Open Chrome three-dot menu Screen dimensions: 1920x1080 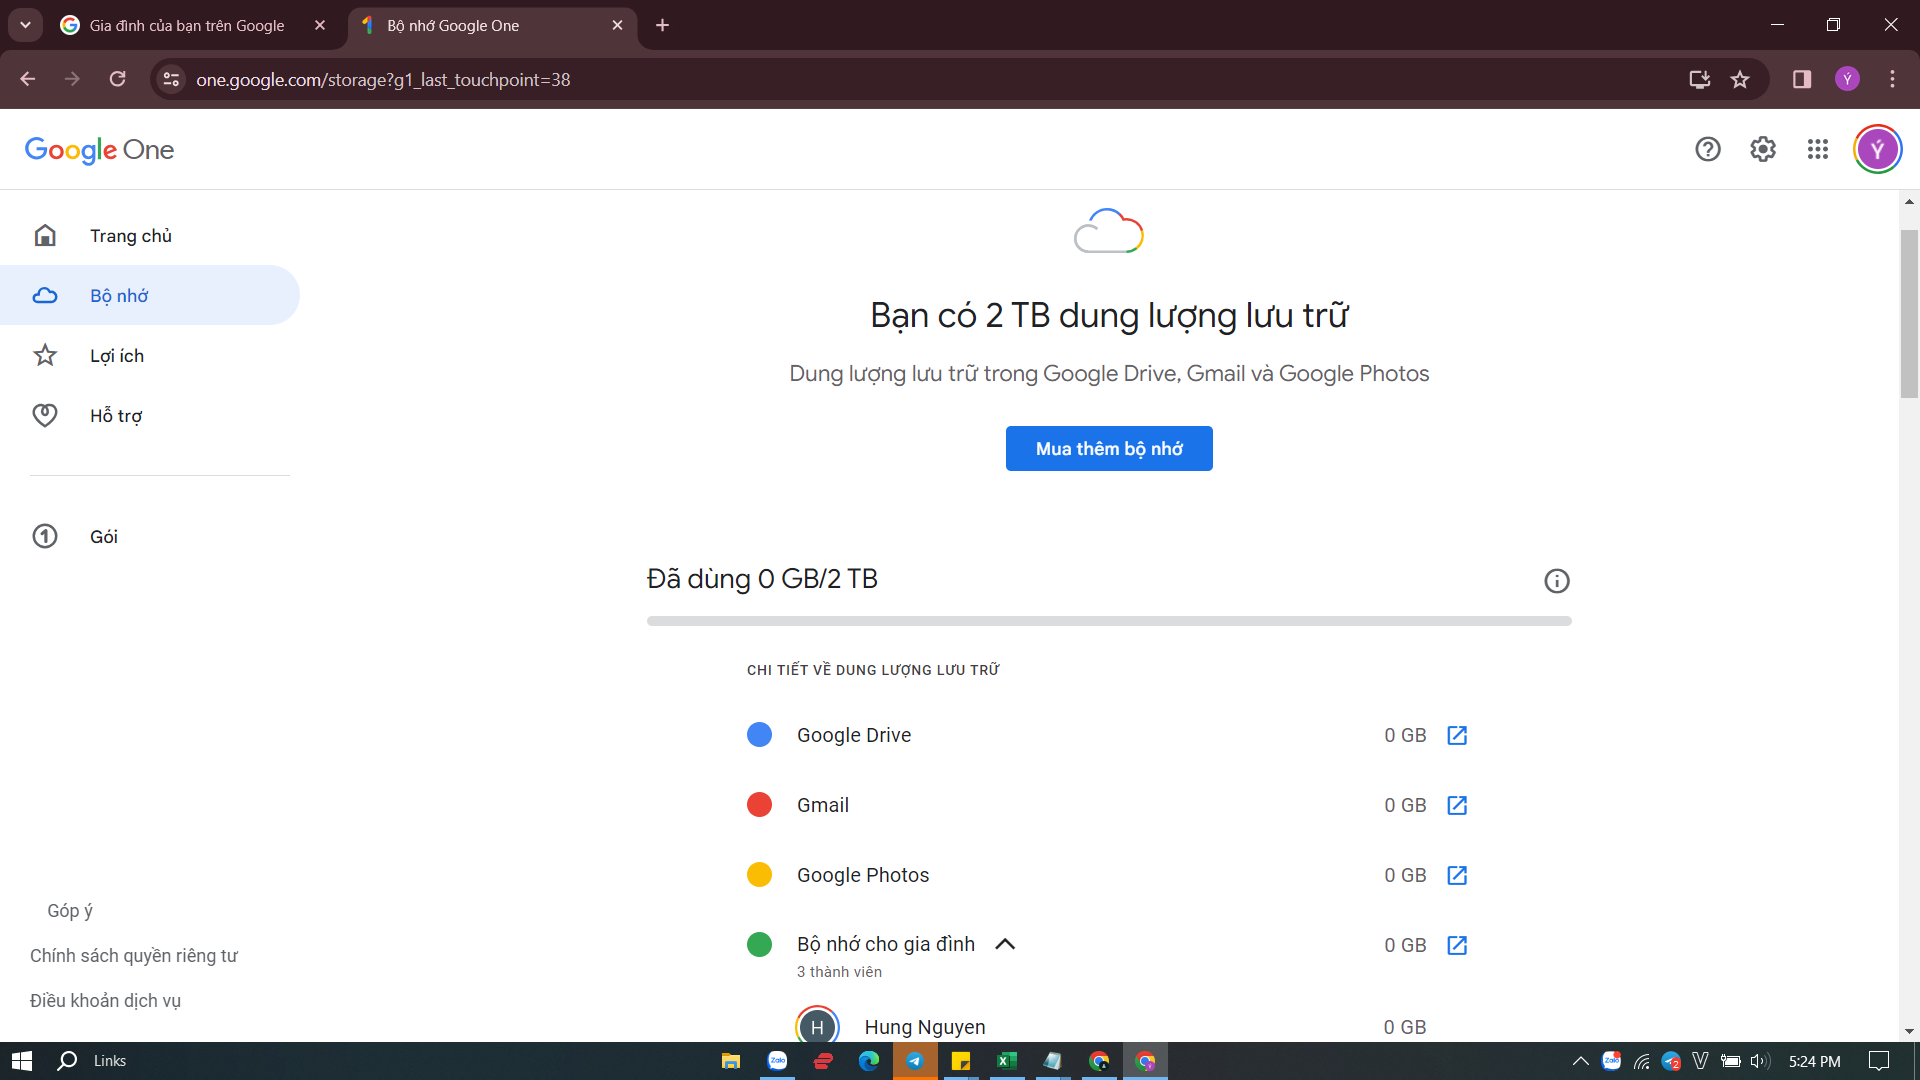pyautogui.click(x=1892, y=79)
